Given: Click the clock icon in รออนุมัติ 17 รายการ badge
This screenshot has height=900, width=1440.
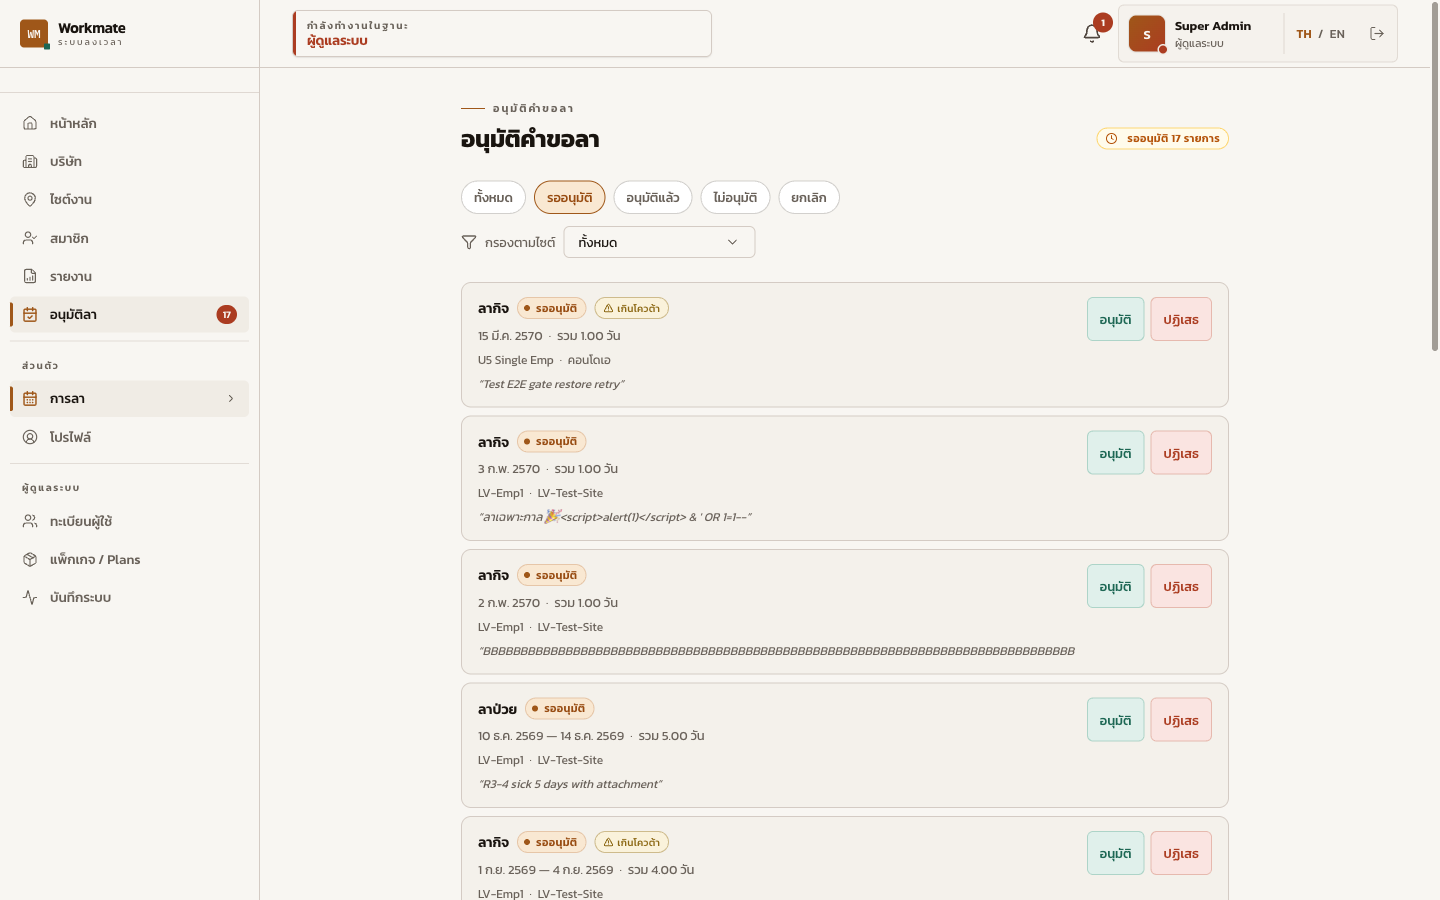Looking at the screenshot, I should pos(1111,138).
